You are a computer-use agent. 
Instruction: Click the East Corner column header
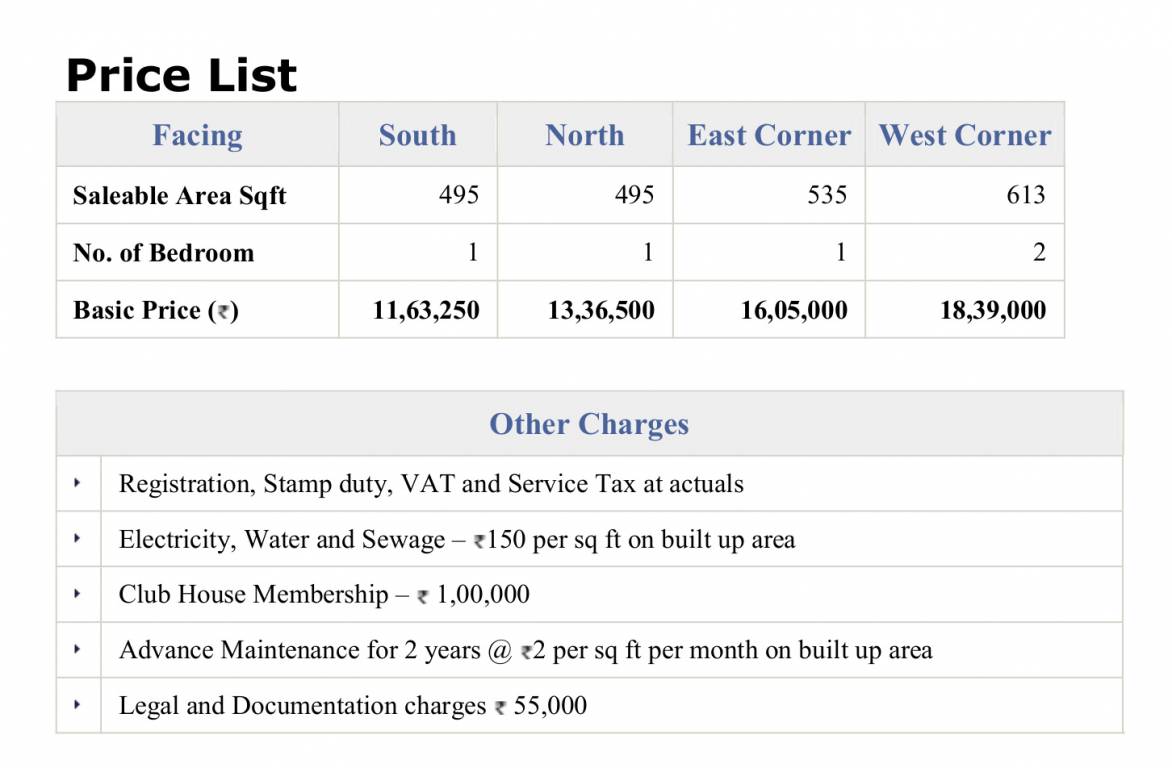click(769, 135)
